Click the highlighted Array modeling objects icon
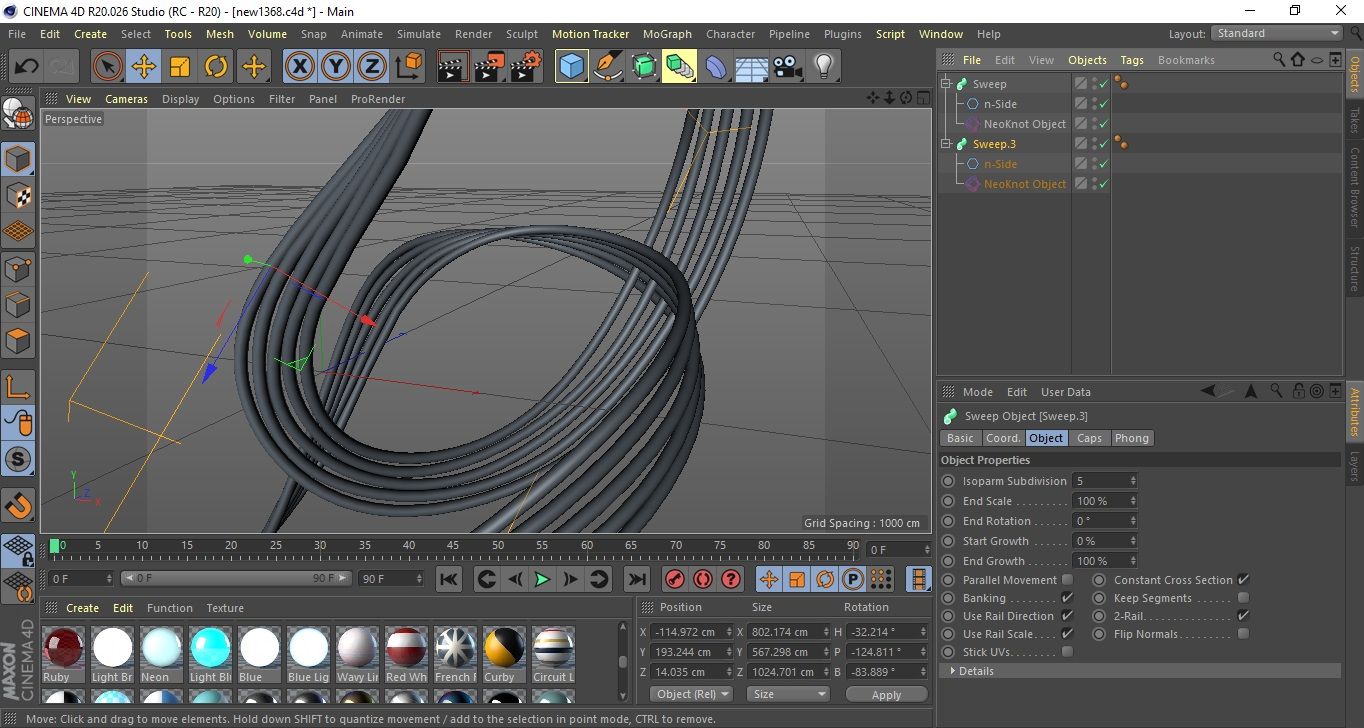Viewport: 1364px width, 728px height. pyautogui.click(x=679, y=67)
